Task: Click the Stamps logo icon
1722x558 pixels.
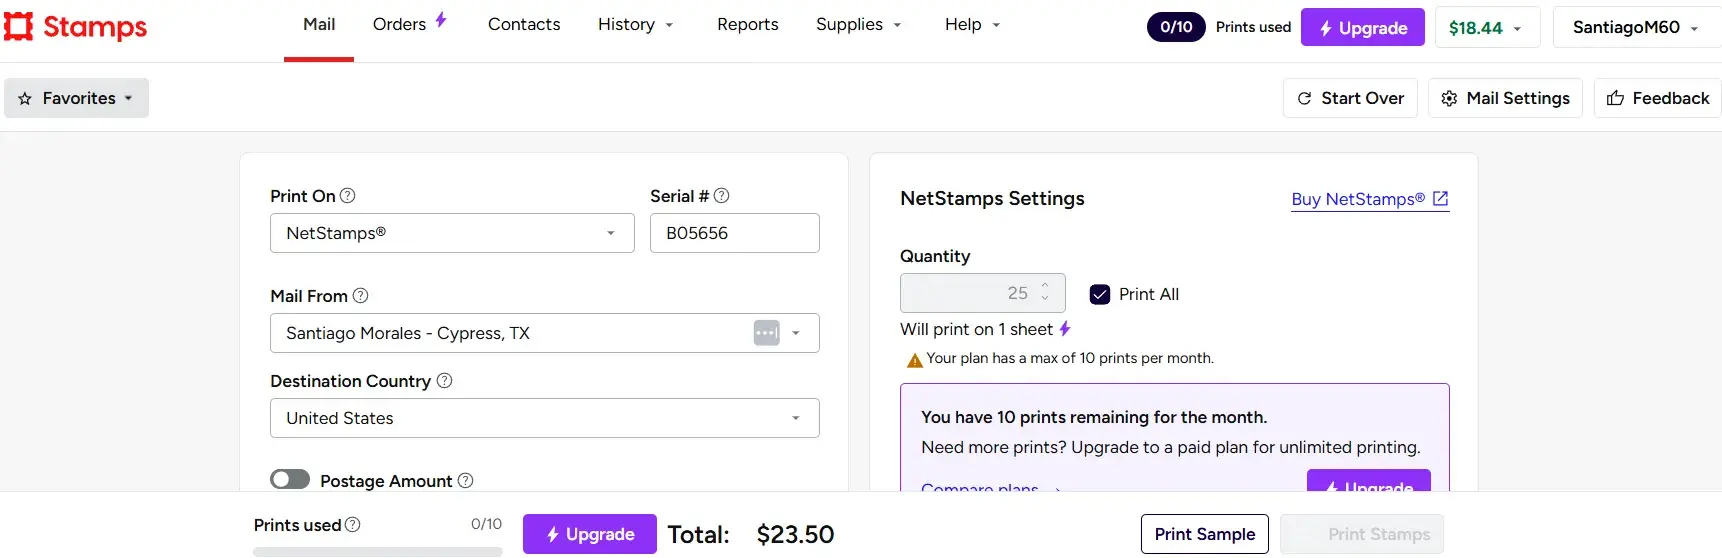Action: tap(19, 27)
